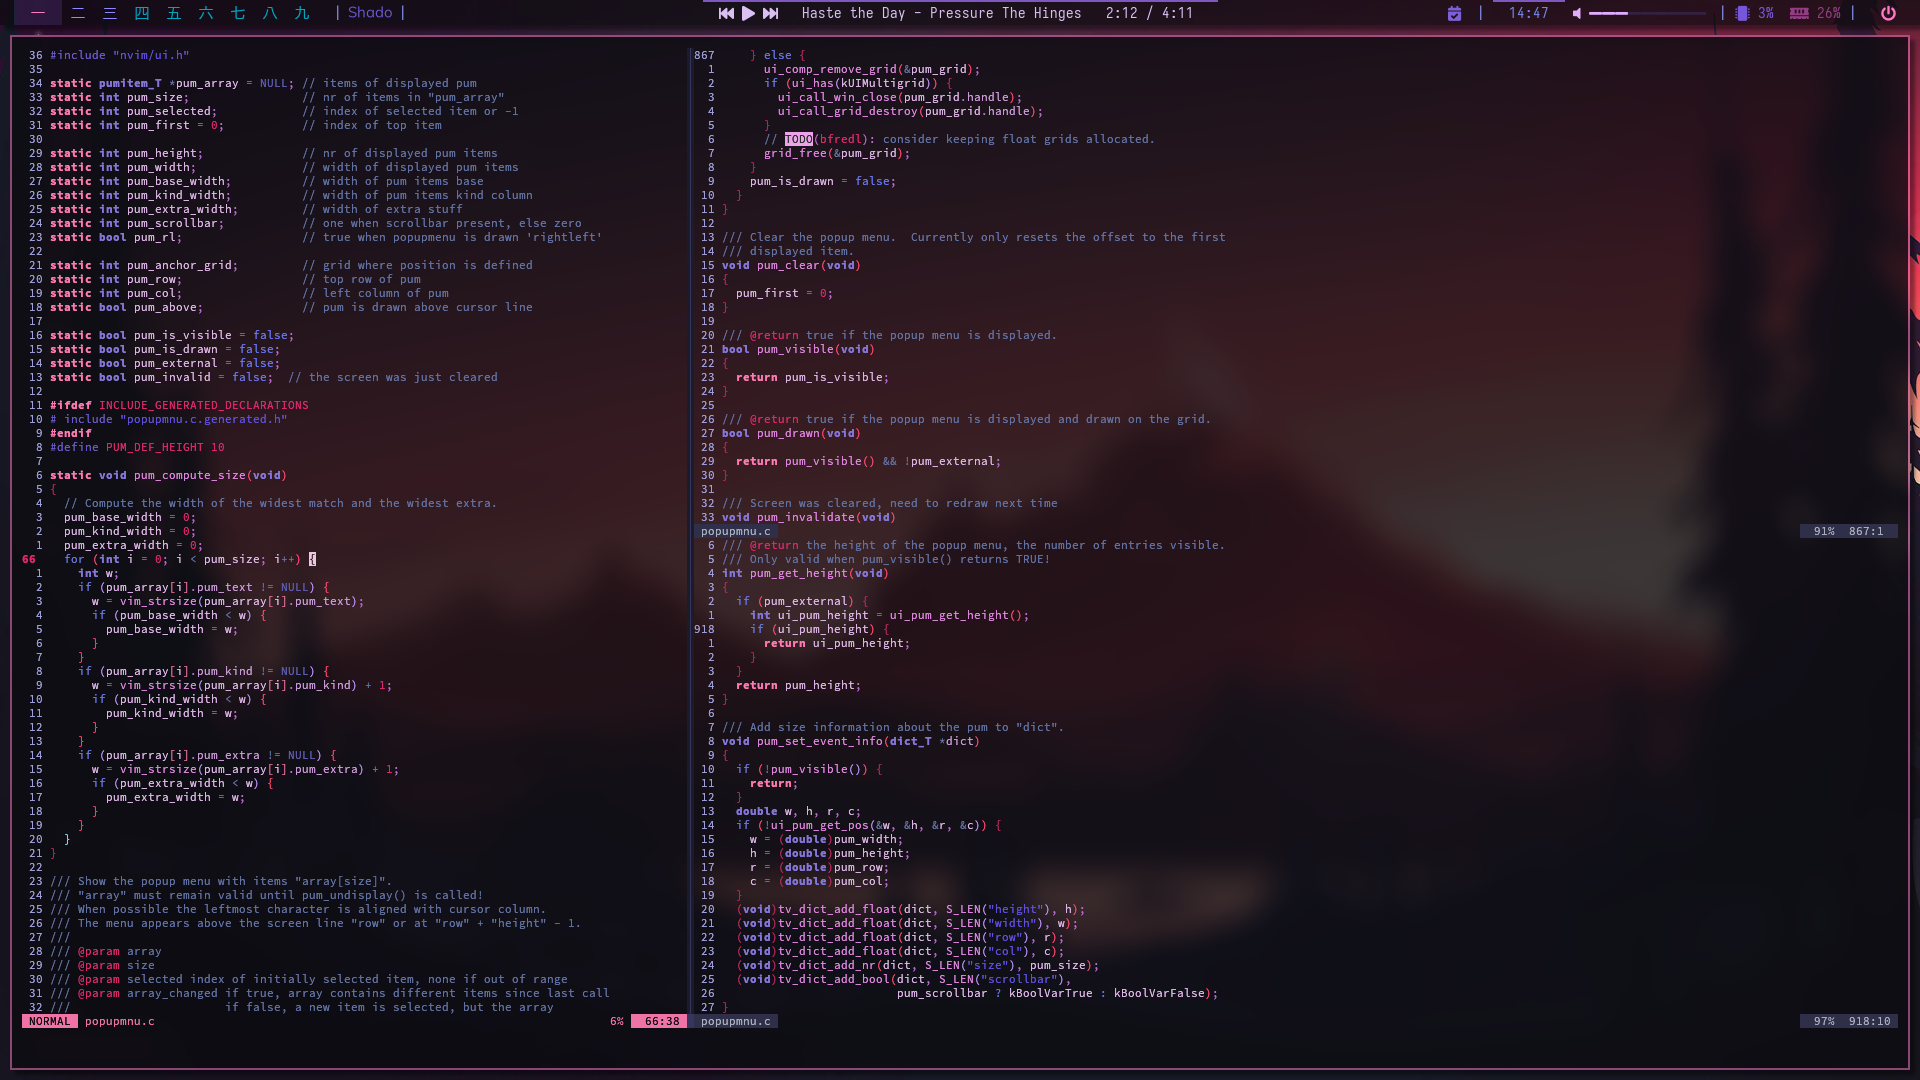The image size is (1920, 1080).
Task: Switch to workspace 二
Action: 78,13
